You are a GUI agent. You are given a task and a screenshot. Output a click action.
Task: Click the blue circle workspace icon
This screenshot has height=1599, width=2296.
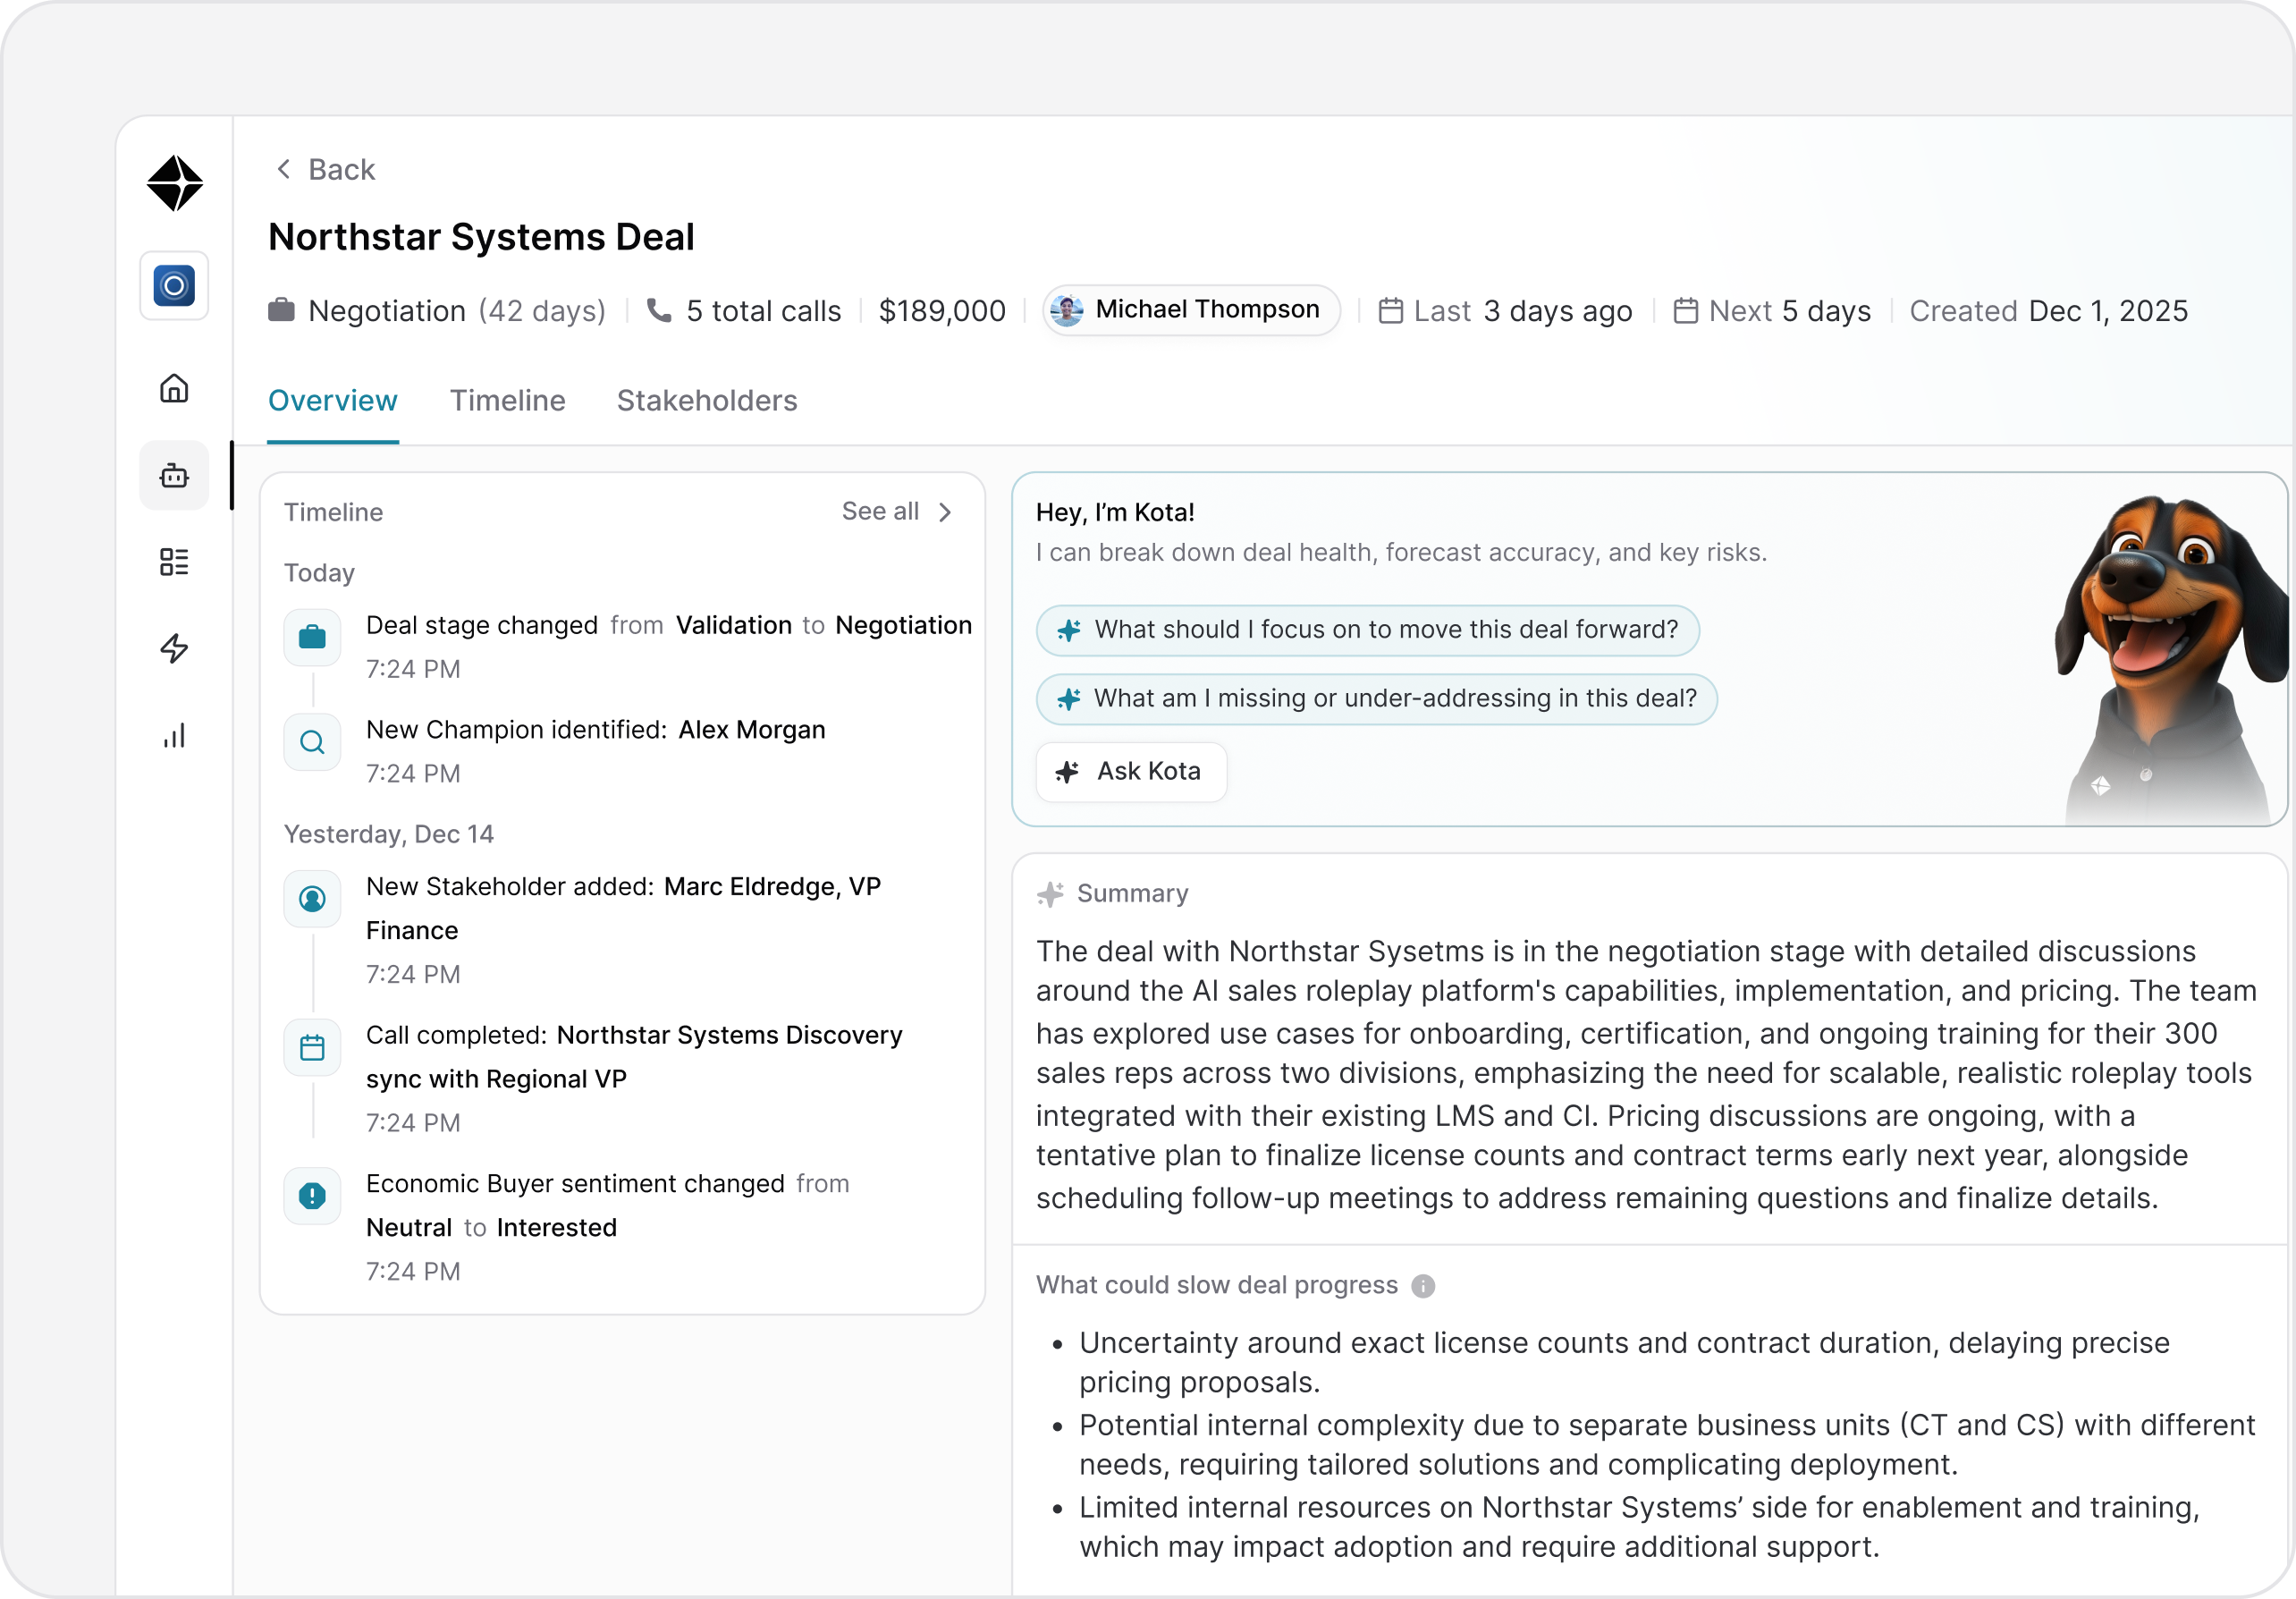(174, 286)
